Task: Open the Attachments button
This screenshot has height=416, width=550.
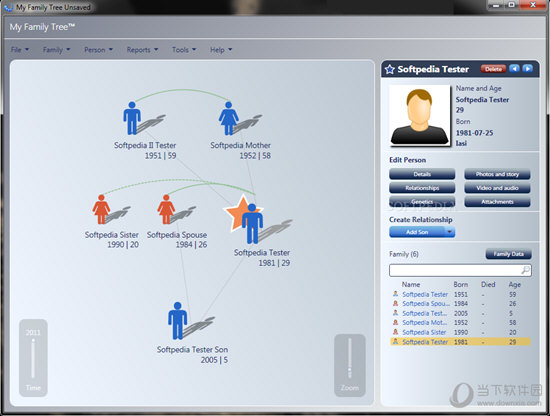Action: point(497,202)
